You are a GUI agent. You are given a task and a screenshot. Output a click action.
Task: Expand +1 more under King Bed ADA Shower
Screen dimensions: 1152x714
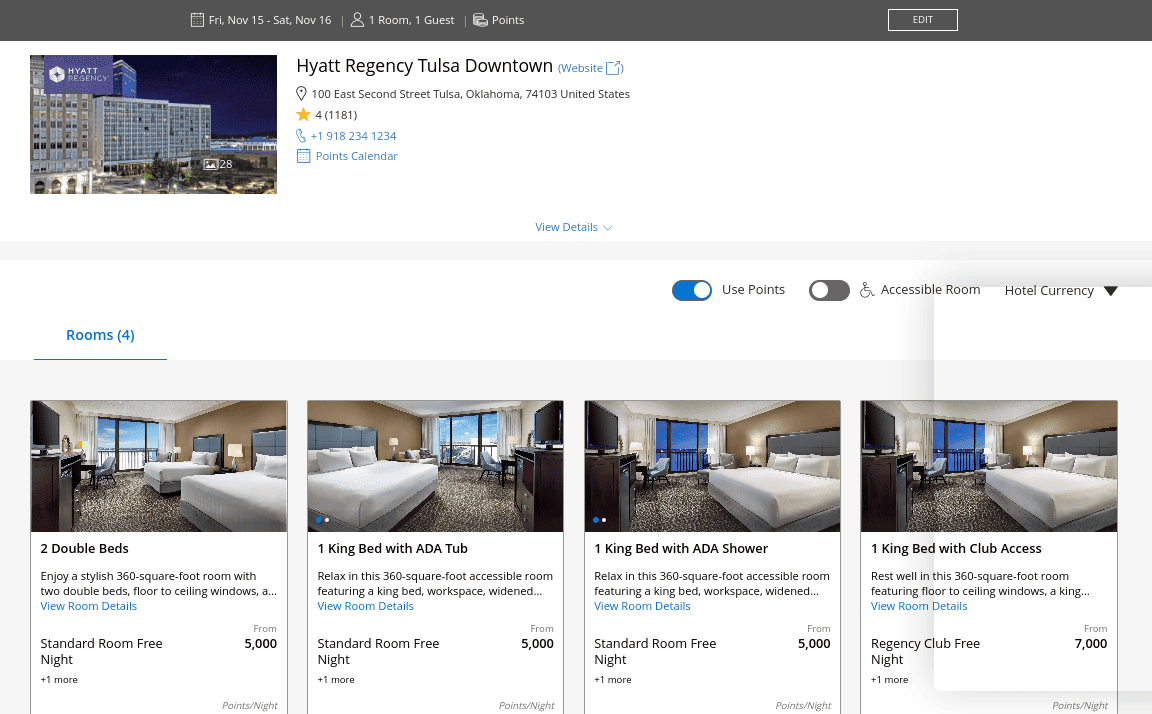pos(613,679)
